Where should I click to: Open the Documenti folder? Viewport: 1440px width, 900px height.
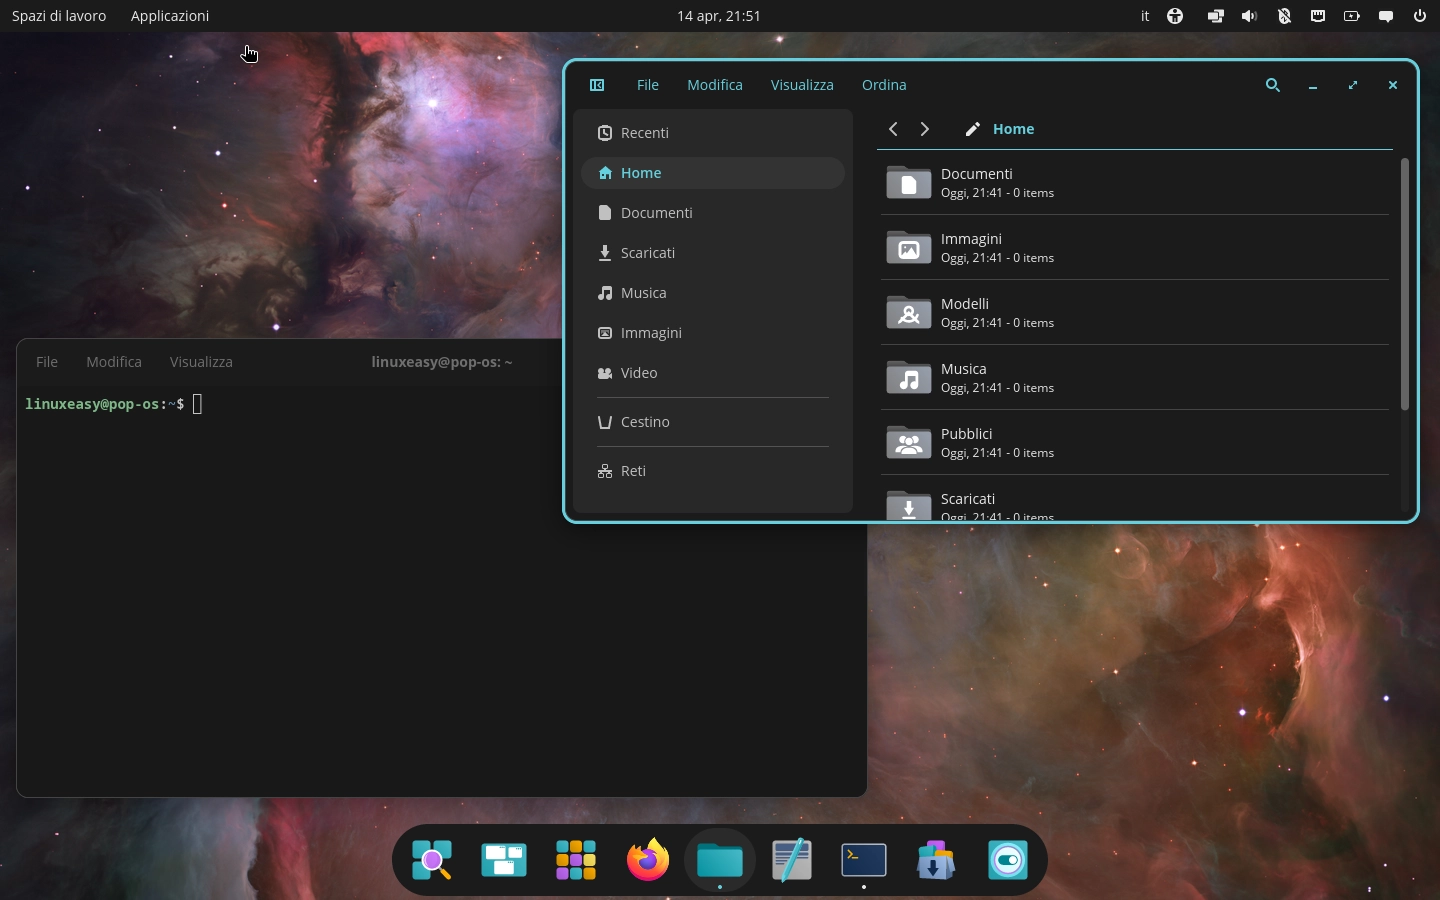pyautogui.click(x=977, y=183)
